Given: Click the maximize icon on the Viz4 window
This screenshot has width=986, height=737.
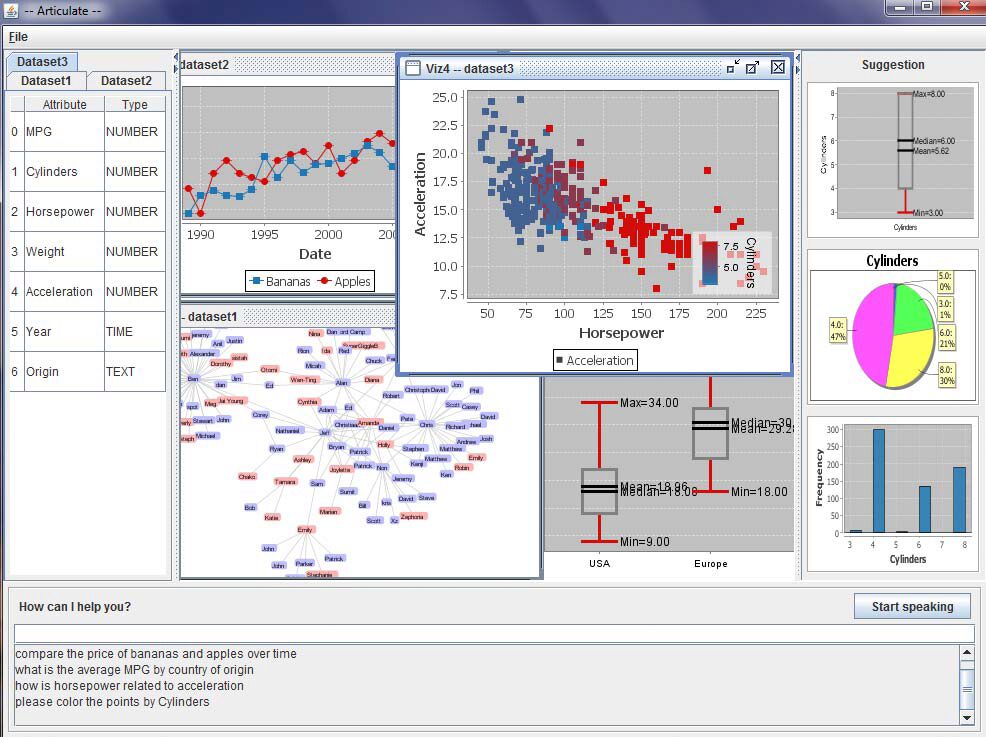Looking at the screenshot, I should tap(753, 67).
